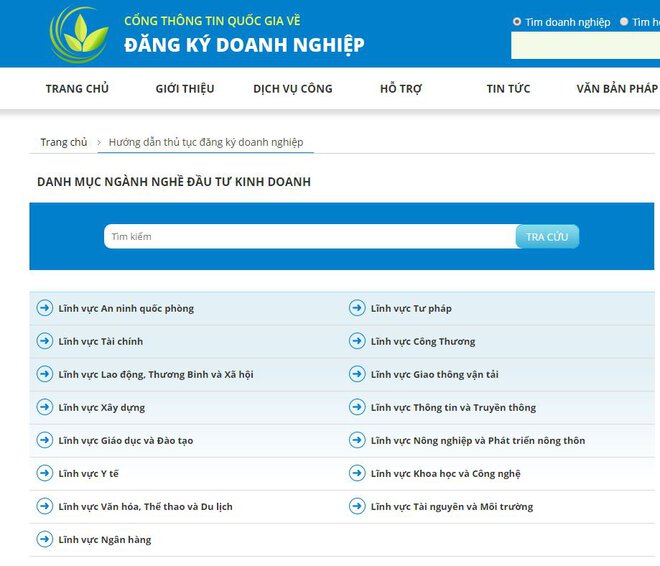
Task: Click arrow icon beside Lĩnh vực Nông nghiệp
Action: coord(357,440)
